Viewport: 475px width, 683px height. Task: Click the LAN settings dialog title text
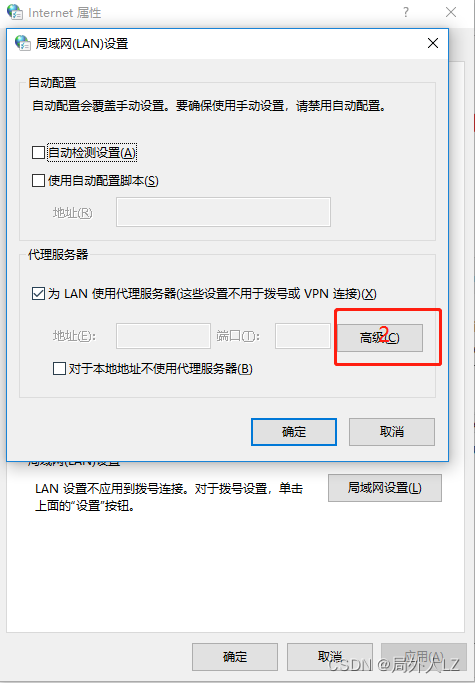tap(81, 44)
